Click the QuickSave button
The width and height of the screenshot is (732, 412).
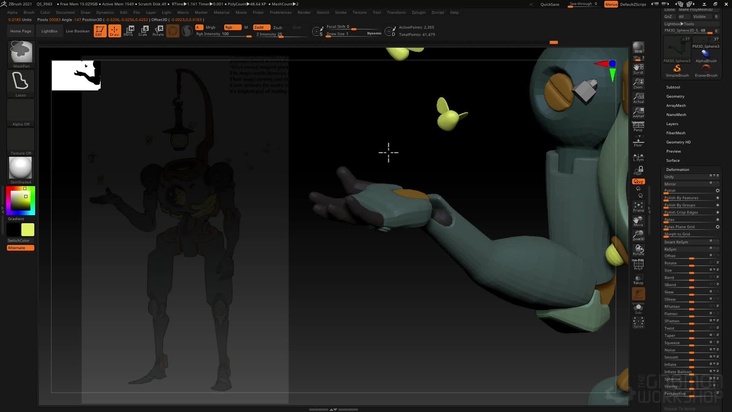tap(549, 4)
